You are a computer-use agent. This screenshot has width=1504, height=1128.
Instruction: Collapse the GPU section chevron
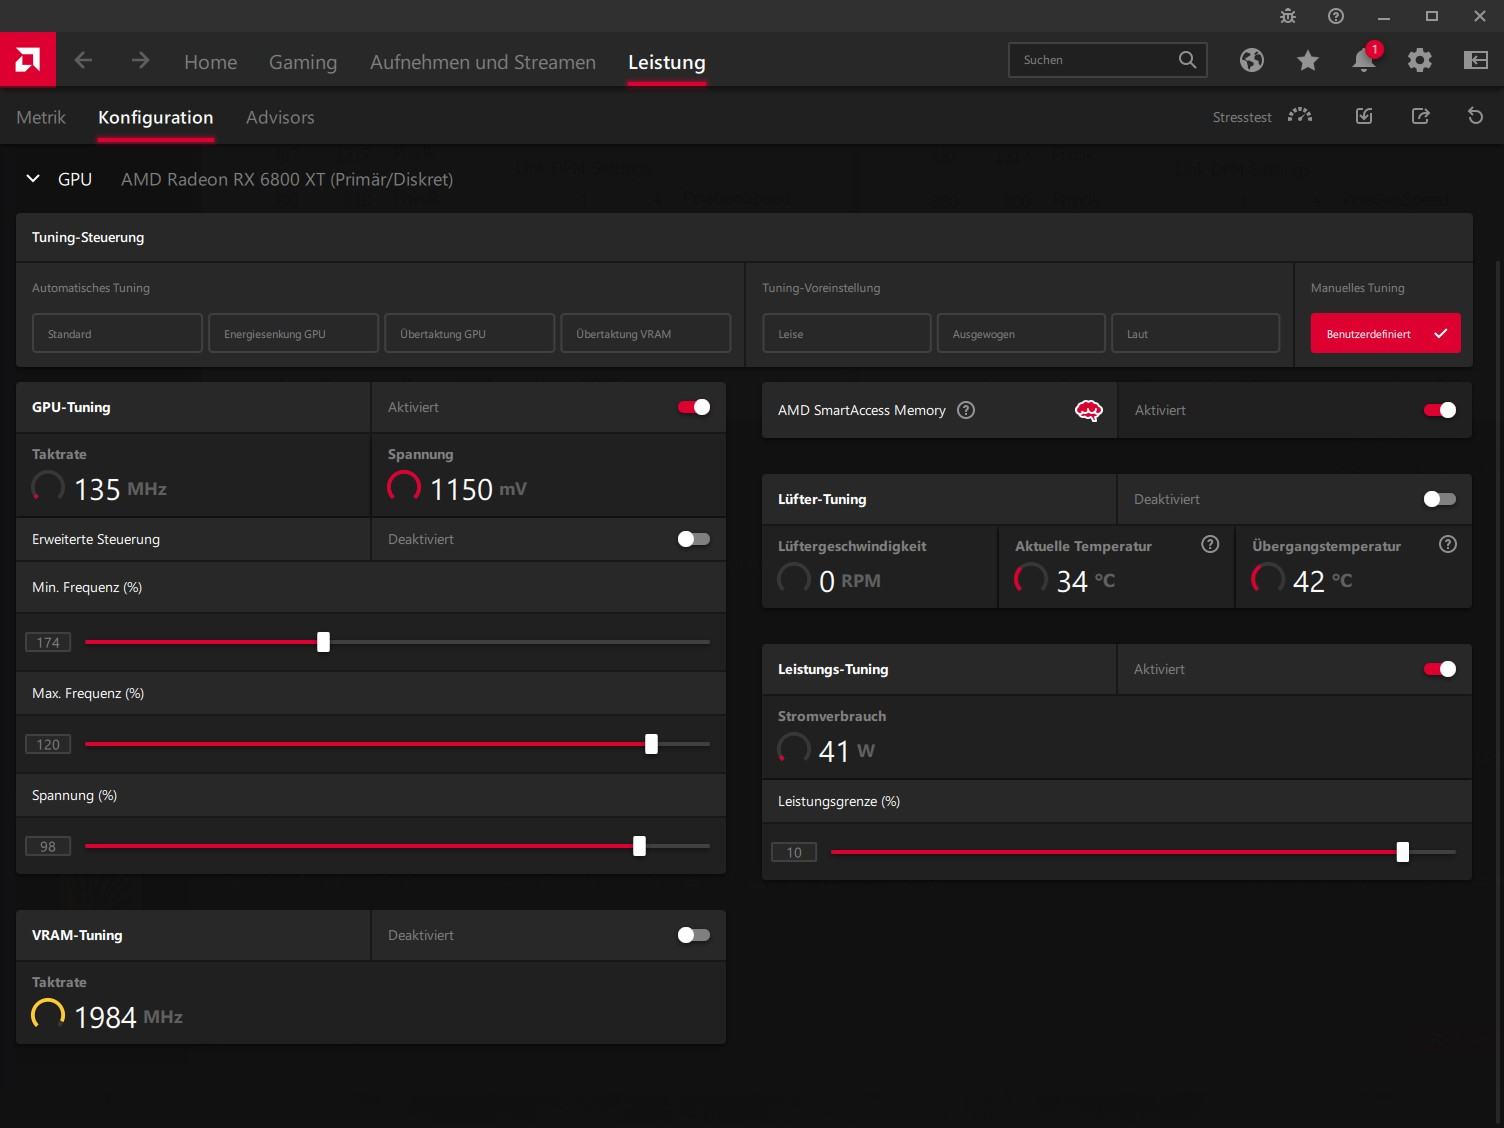point(33,179)
